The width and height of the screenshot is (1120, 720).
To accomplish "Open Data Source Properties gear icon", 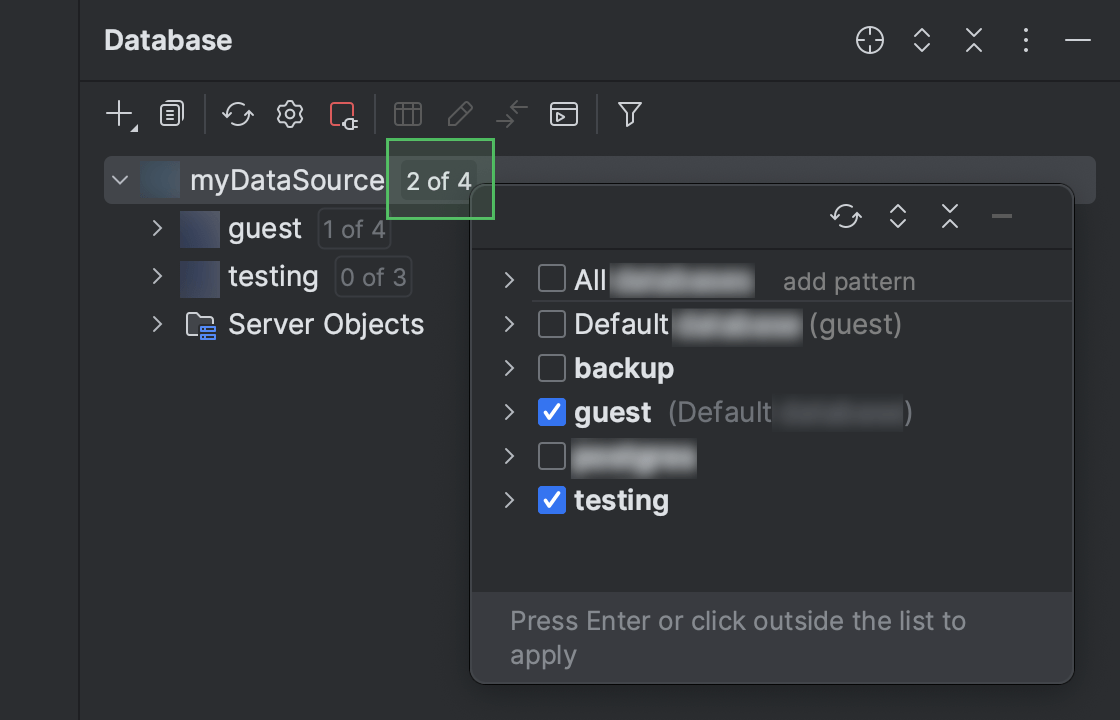I will click(290, 114).
